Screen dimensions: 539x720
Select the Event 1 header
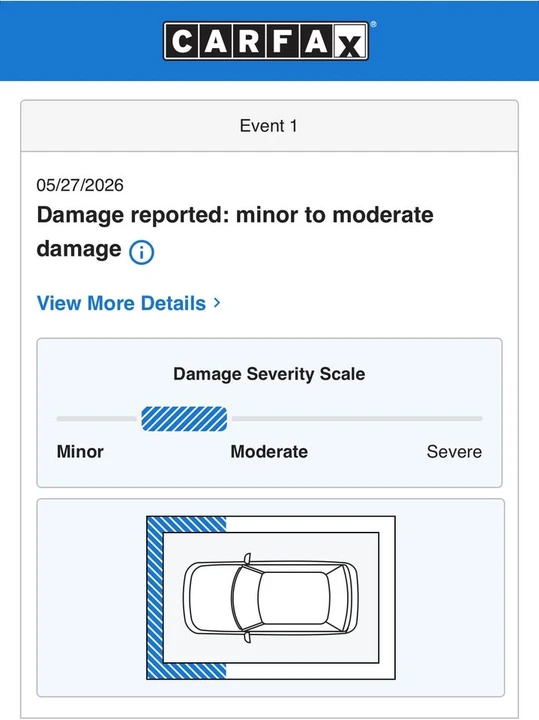point(269,126)
